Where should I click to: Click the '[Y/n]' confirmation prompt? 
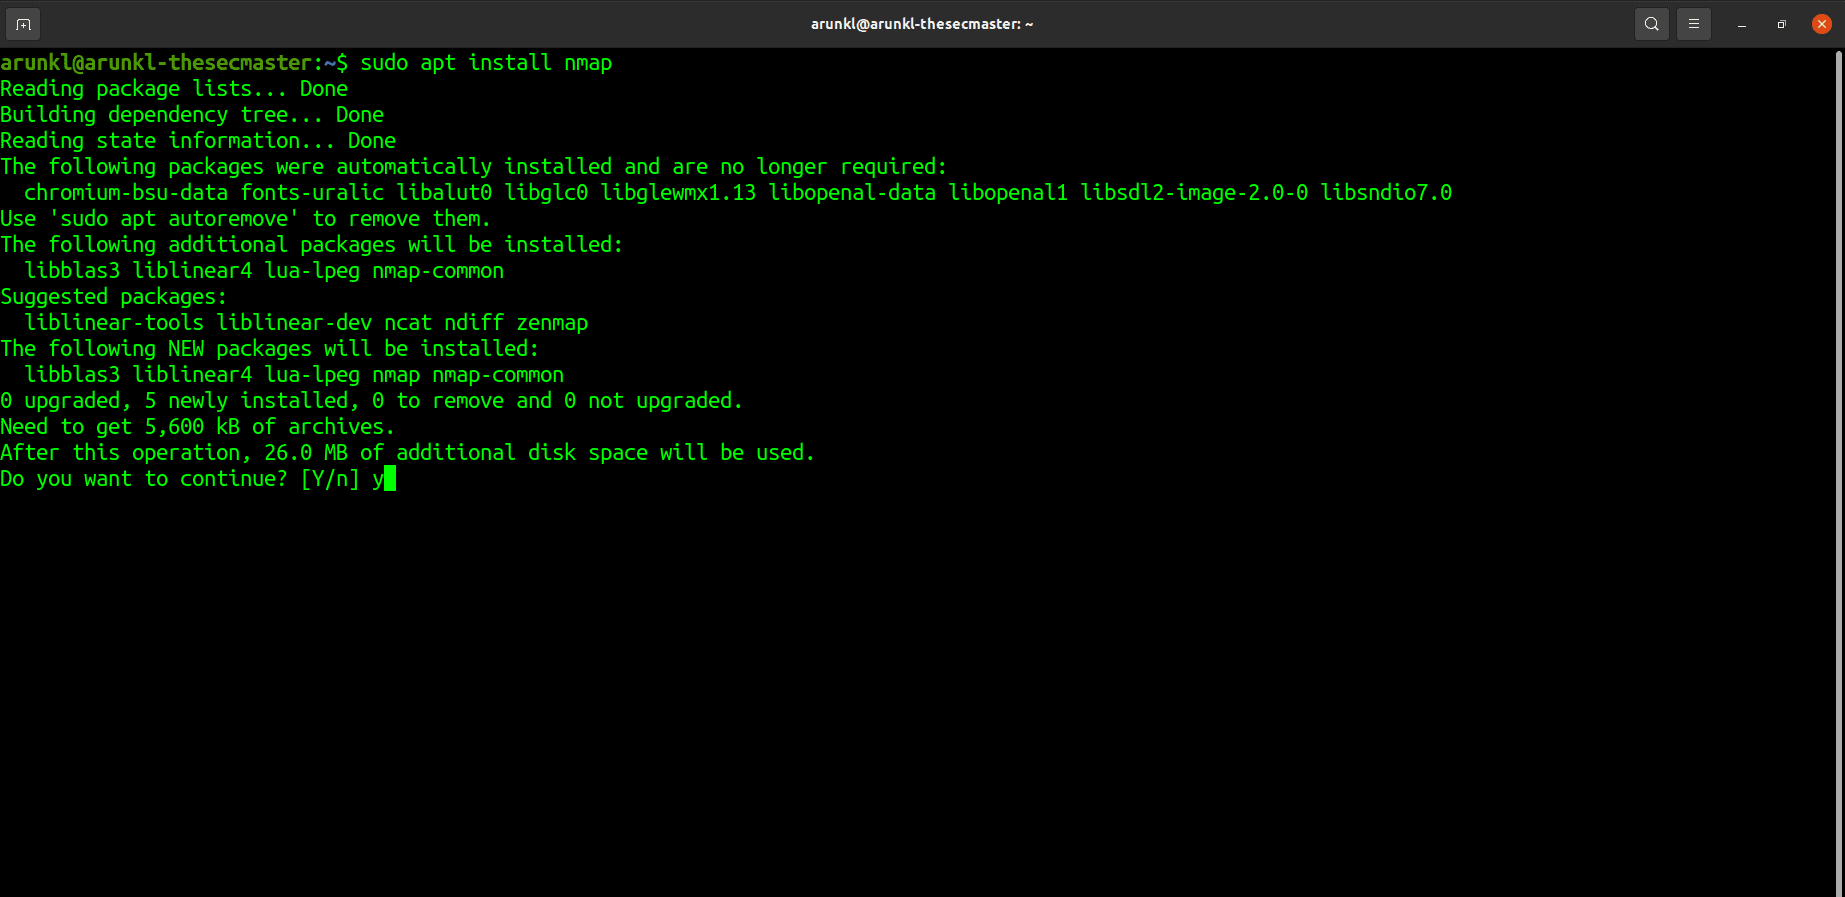pyautogui.click(x=330, y=479)
